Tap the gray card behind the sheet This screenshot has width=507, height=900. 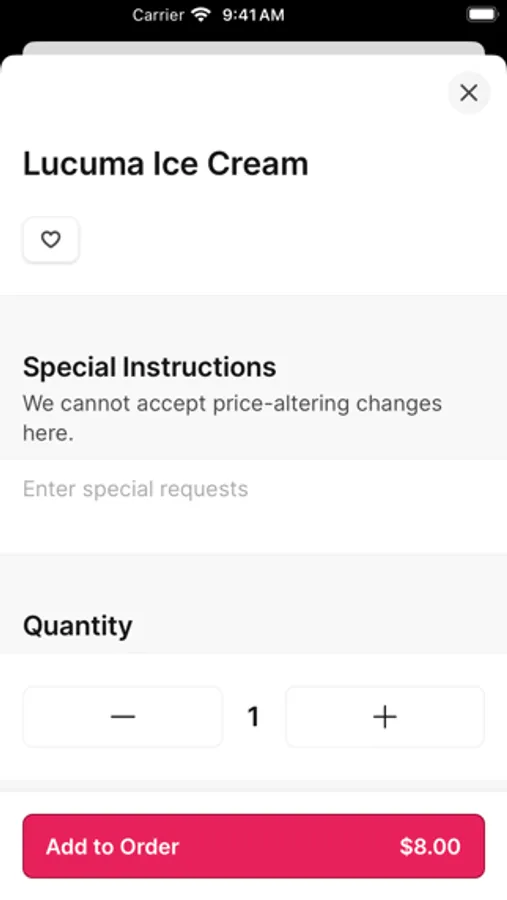(x=253, y=48)
